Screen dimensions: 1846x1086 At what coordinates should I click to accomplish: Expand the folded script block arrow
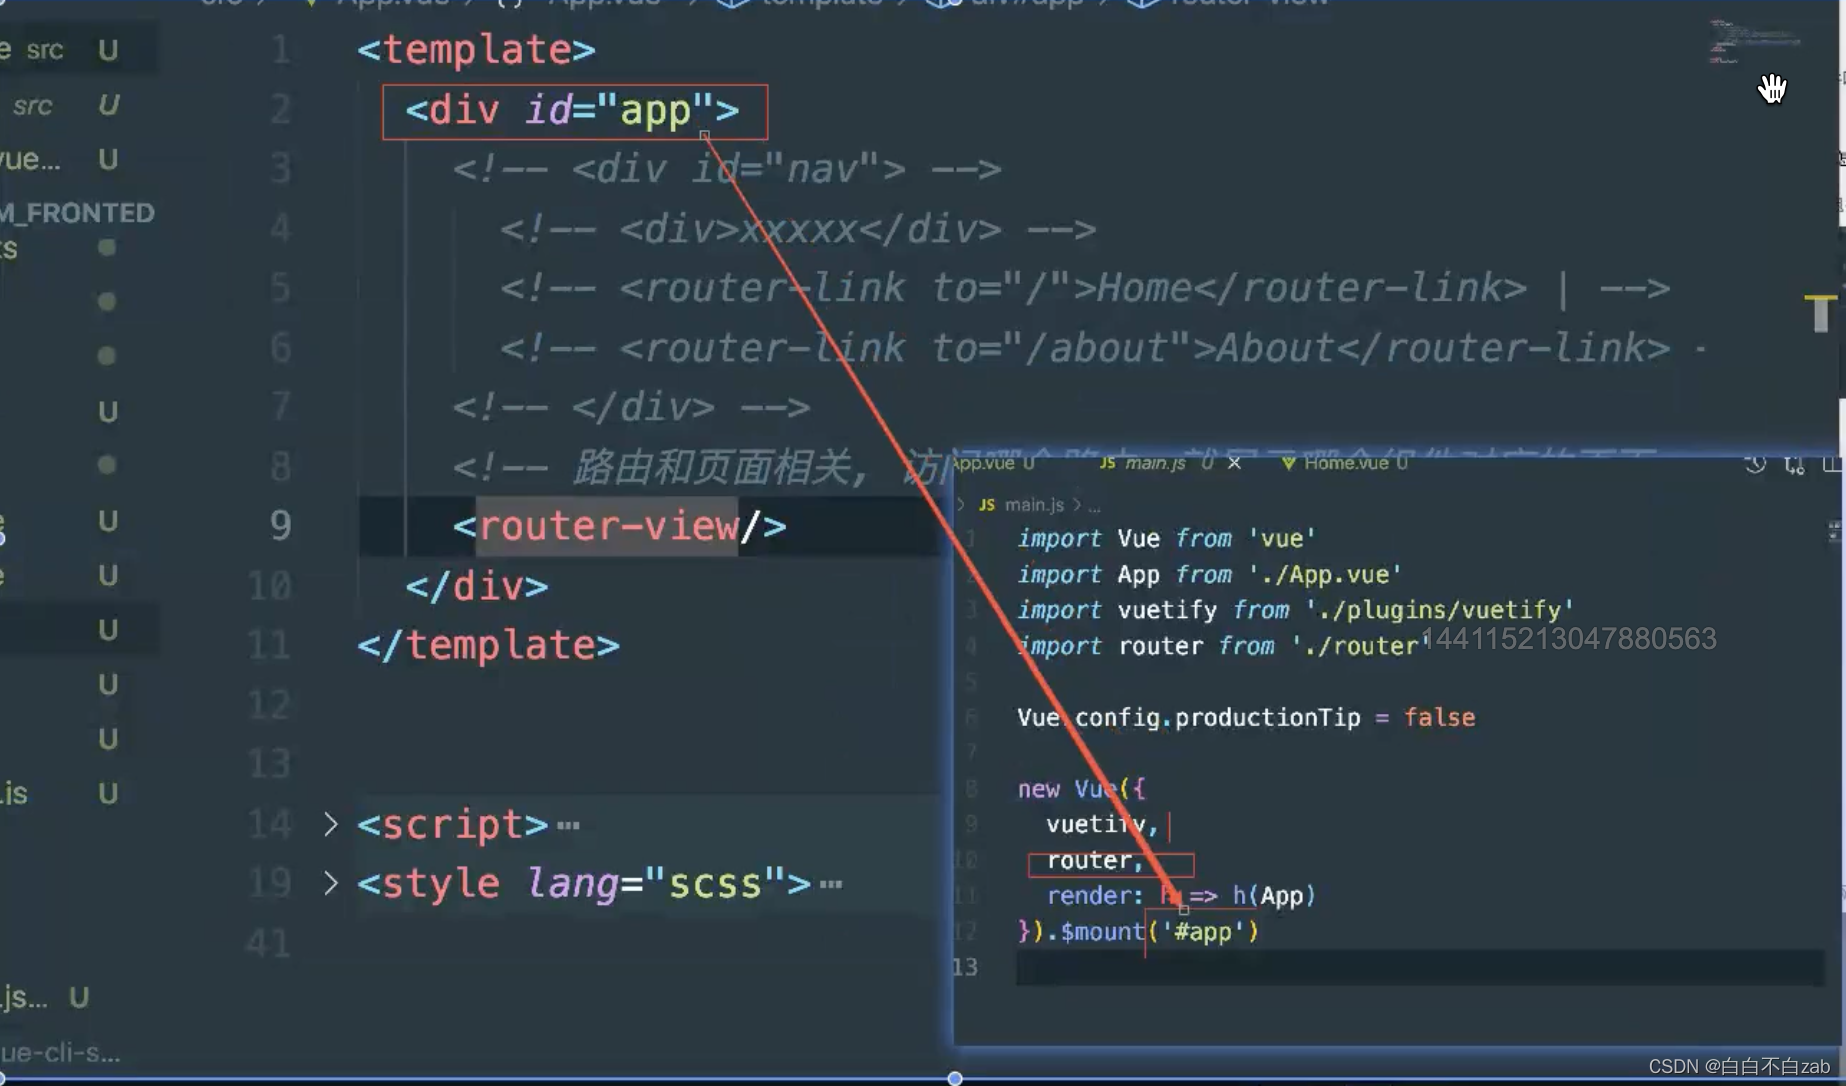pyautogui.click(x=330, y=825)
